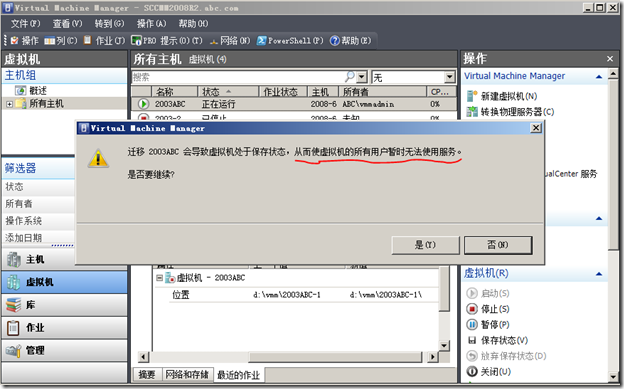
Task: Click Yes (是) in the migration dialog
Action: (x=425, y=245)
